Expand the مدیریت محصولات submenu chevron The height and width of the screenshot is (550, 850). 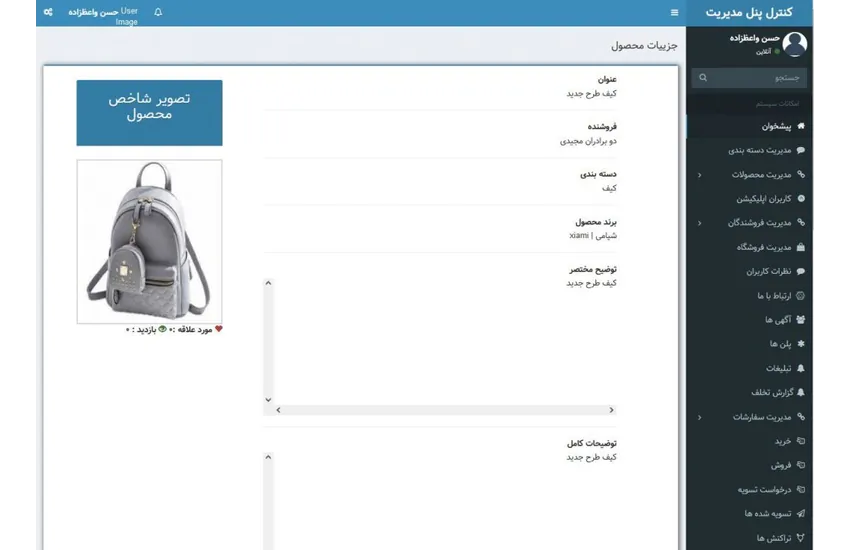699,174
